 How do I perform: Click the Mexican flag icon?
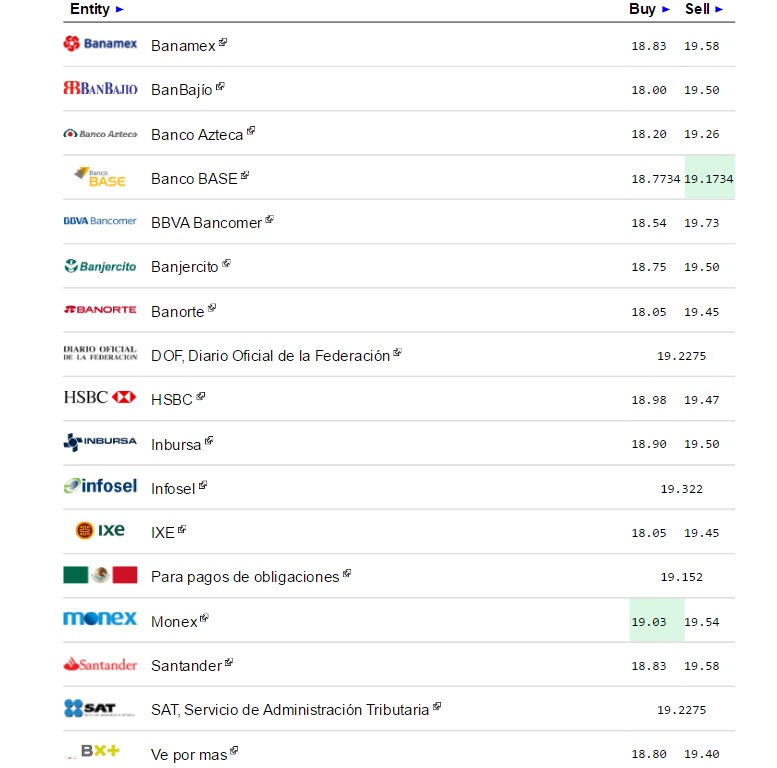(x=100, y=575)
